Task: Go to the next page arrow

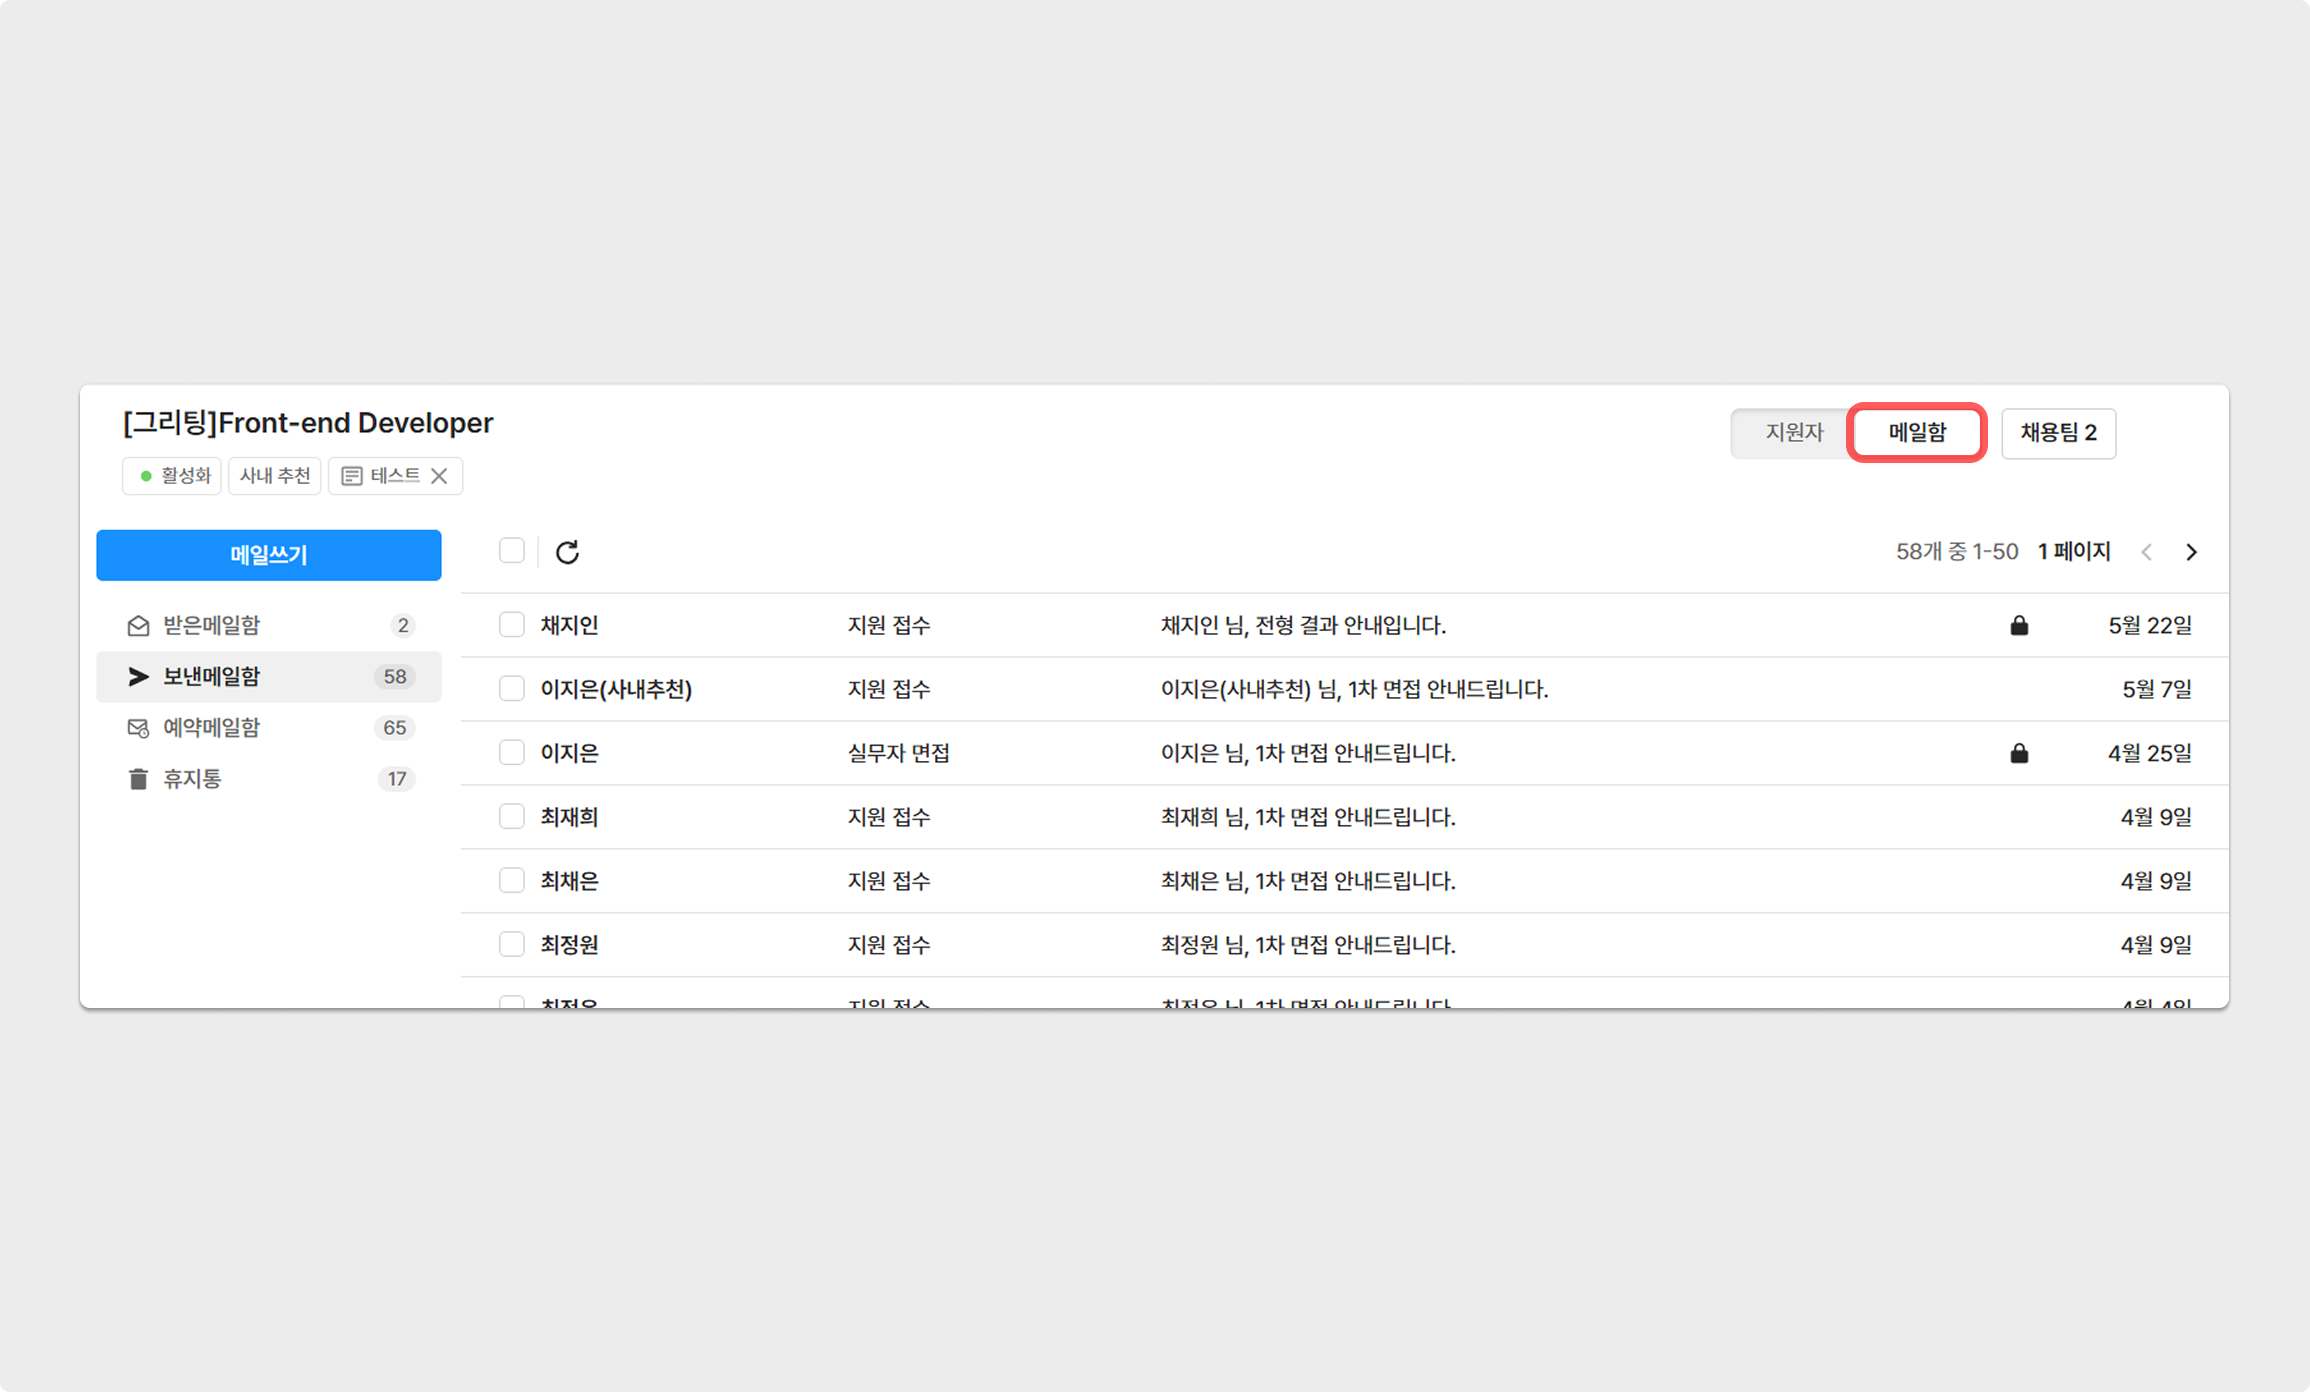Action: coord(2191,552)
